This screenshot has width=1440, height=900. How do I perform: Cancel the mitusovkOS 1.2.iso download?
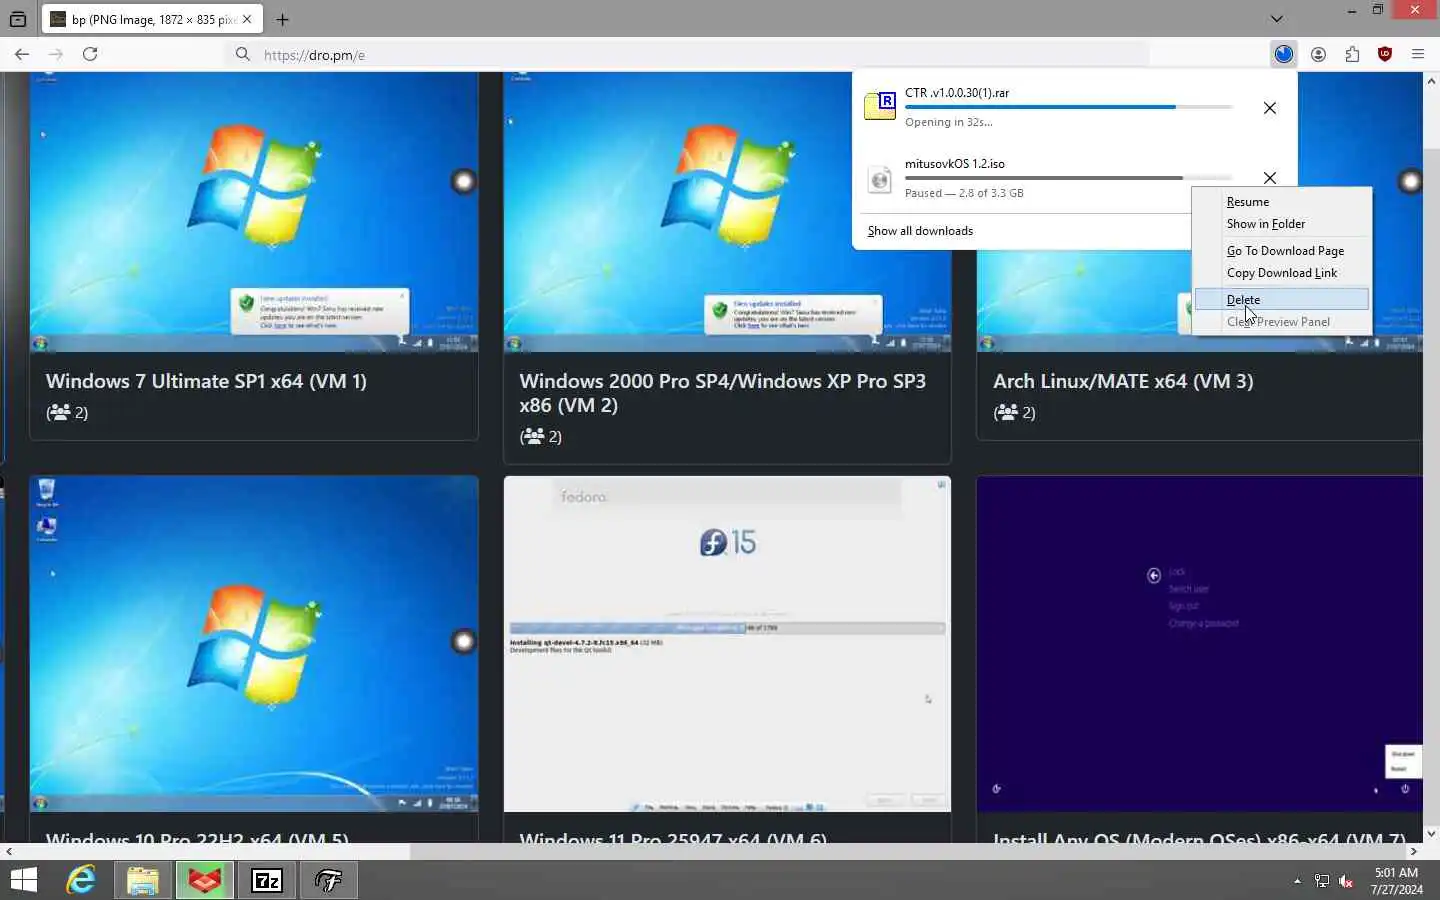coord(1270,178)
